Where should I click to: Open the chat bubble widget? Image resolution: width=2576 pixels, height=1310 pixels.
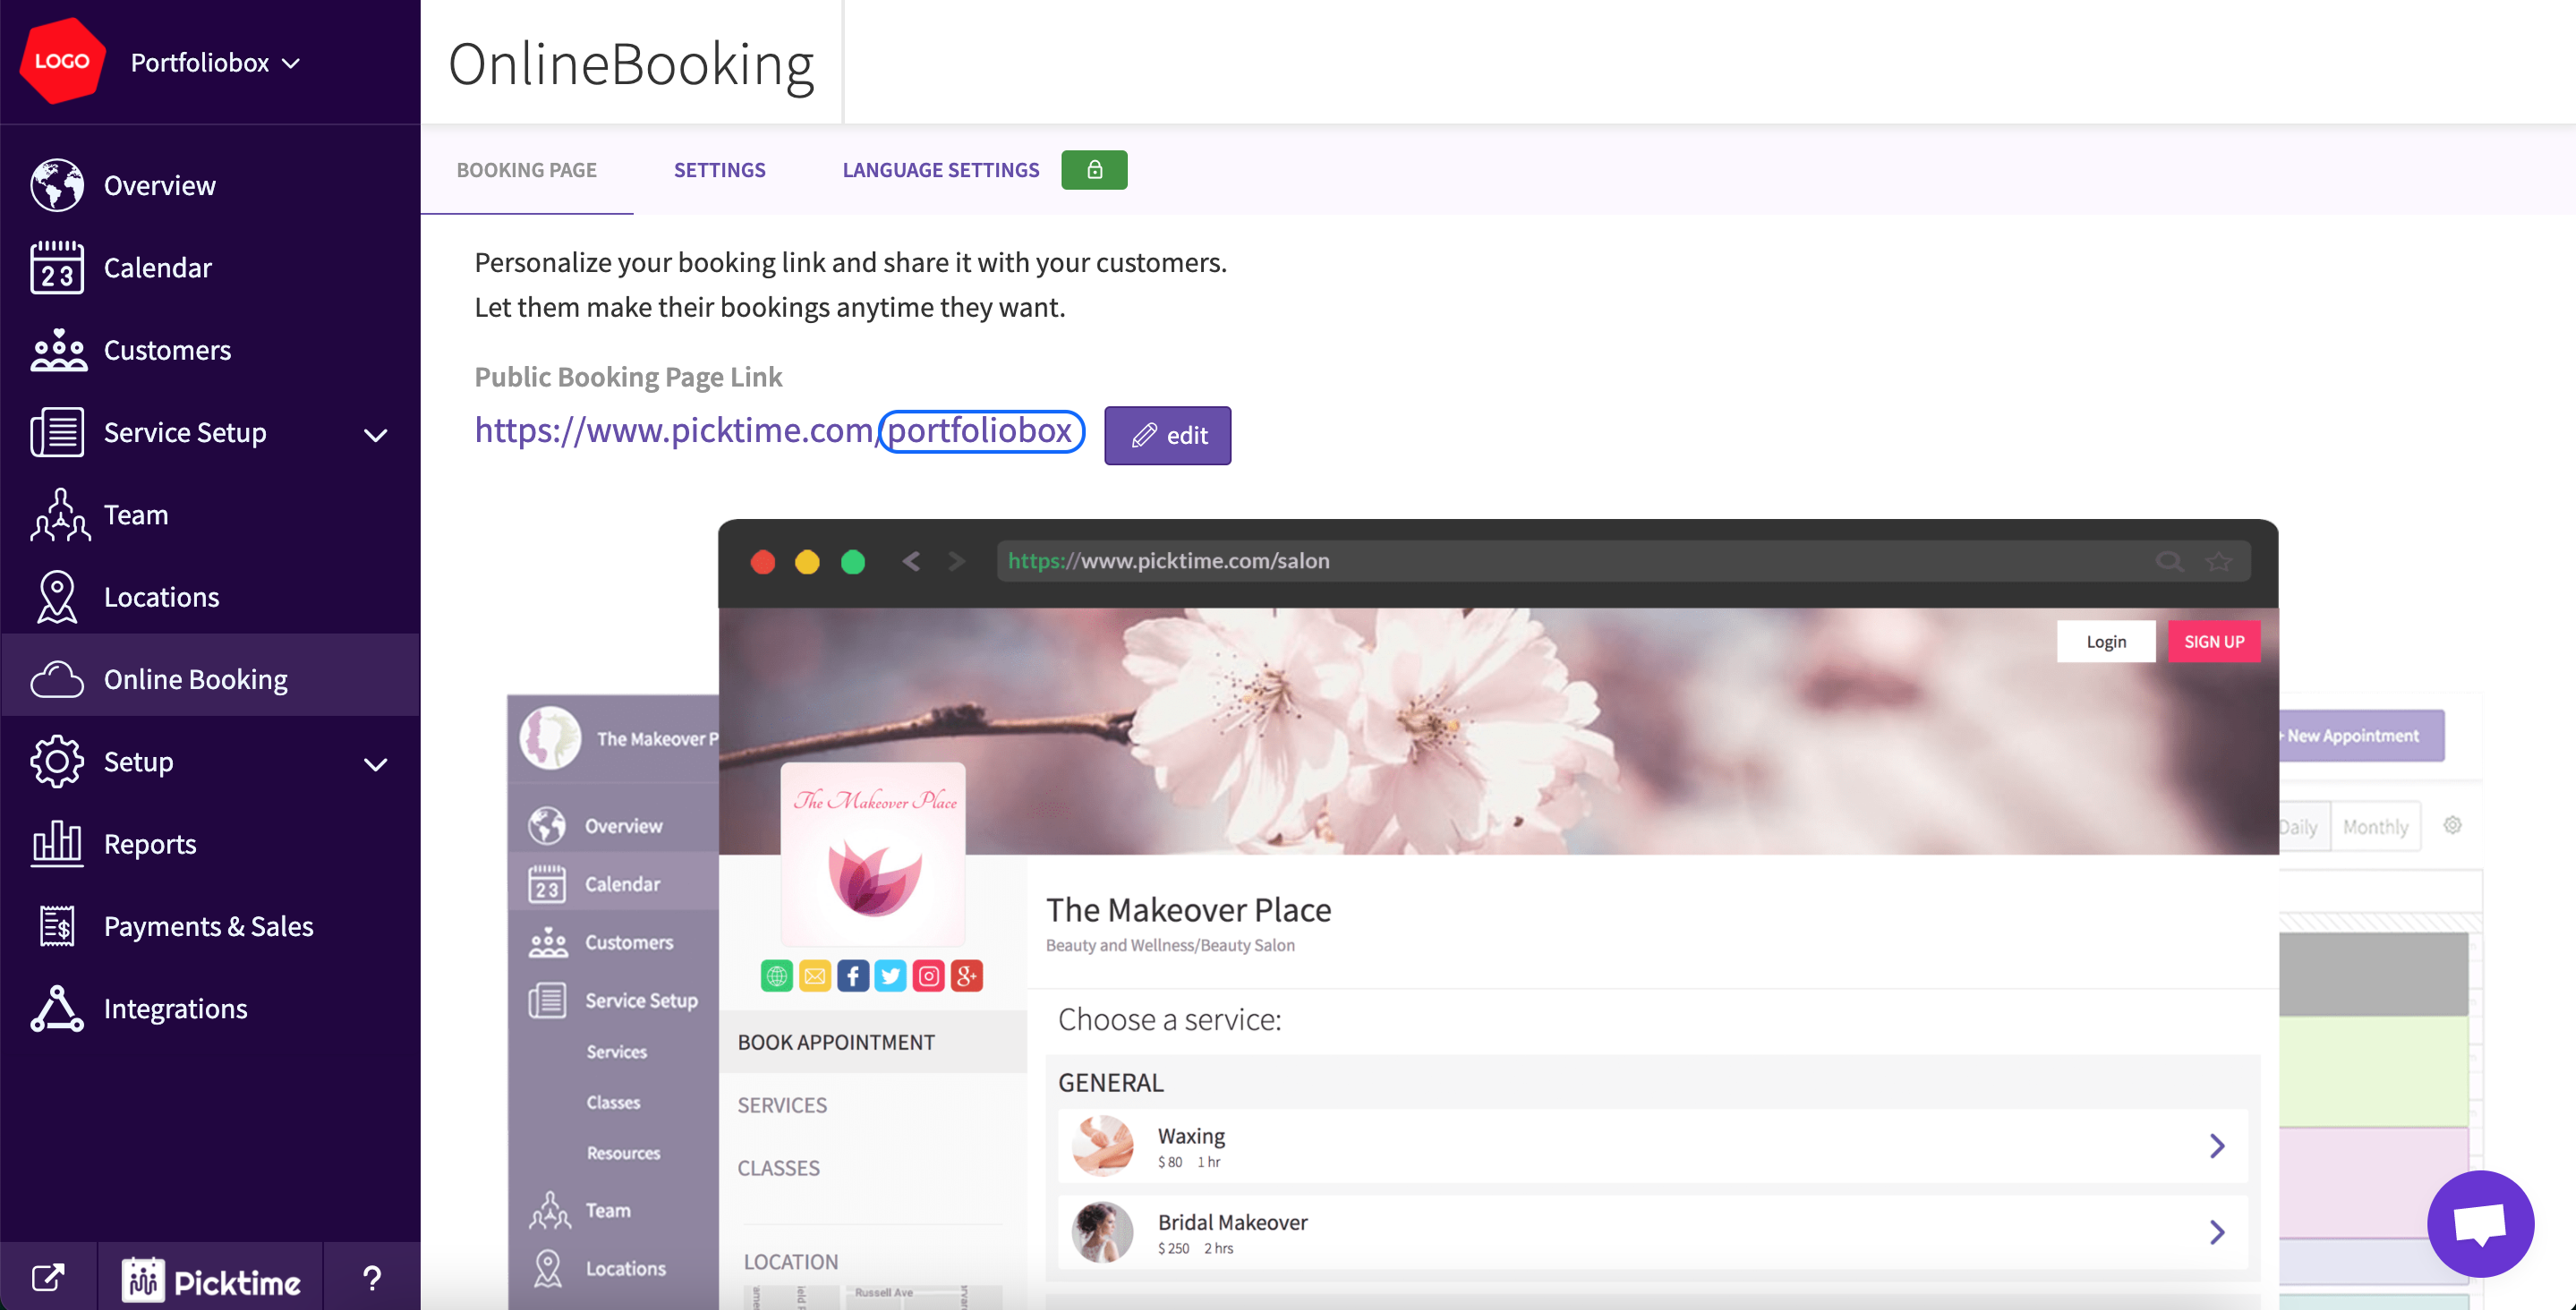tap(2480, 1223)
